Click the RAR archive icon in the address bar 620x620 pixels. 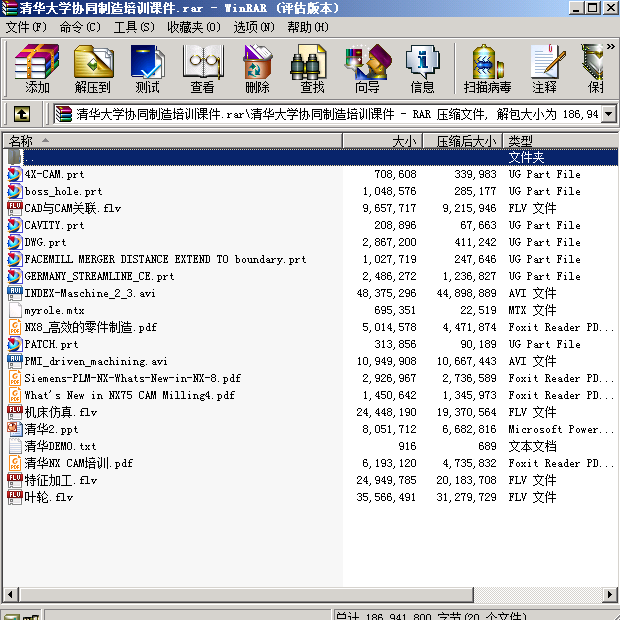pyautogui.click(x=63, y=114)
